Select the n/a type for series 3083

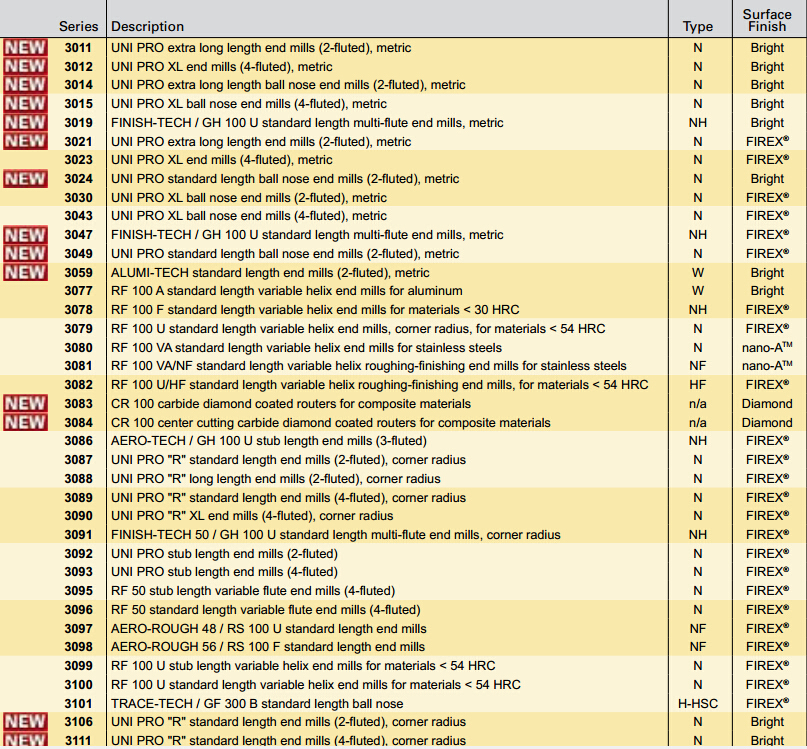coord(698,404)
